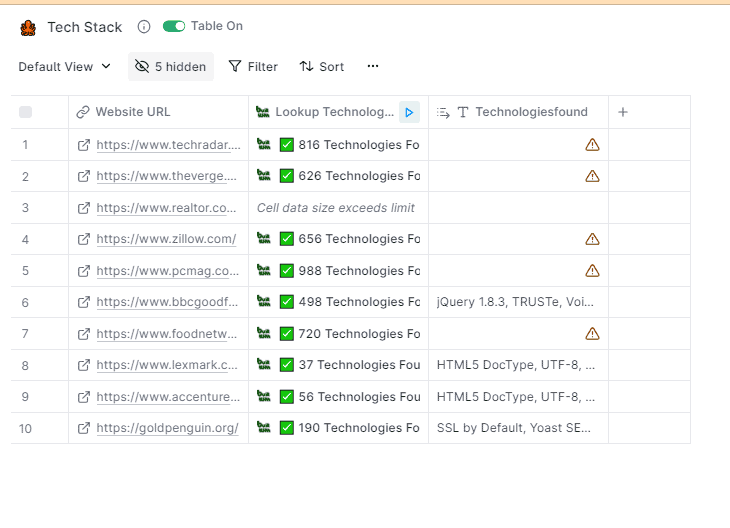Open the bbcgoodf link external icon
This screenshot has height=528, width=730.
click(84, 302)
